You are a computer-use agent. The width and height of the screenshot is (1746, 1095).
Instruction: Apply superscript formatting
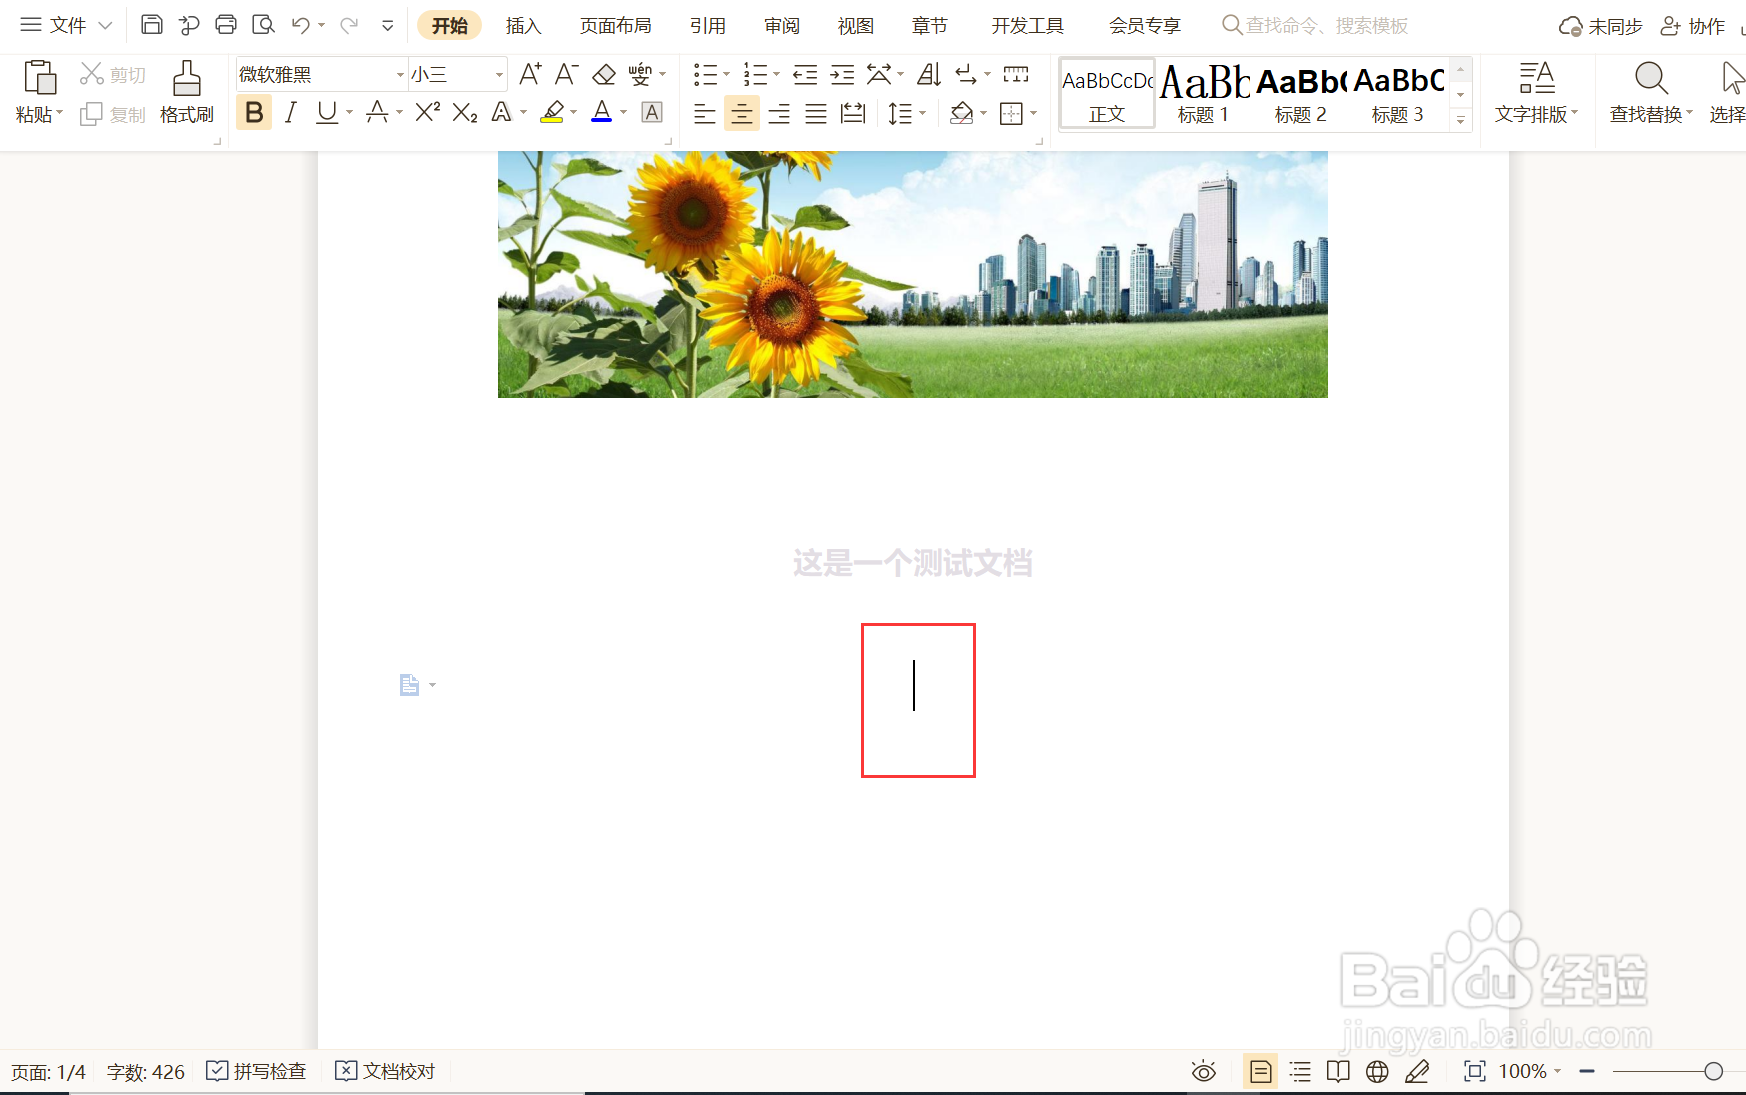coord(427,113)
